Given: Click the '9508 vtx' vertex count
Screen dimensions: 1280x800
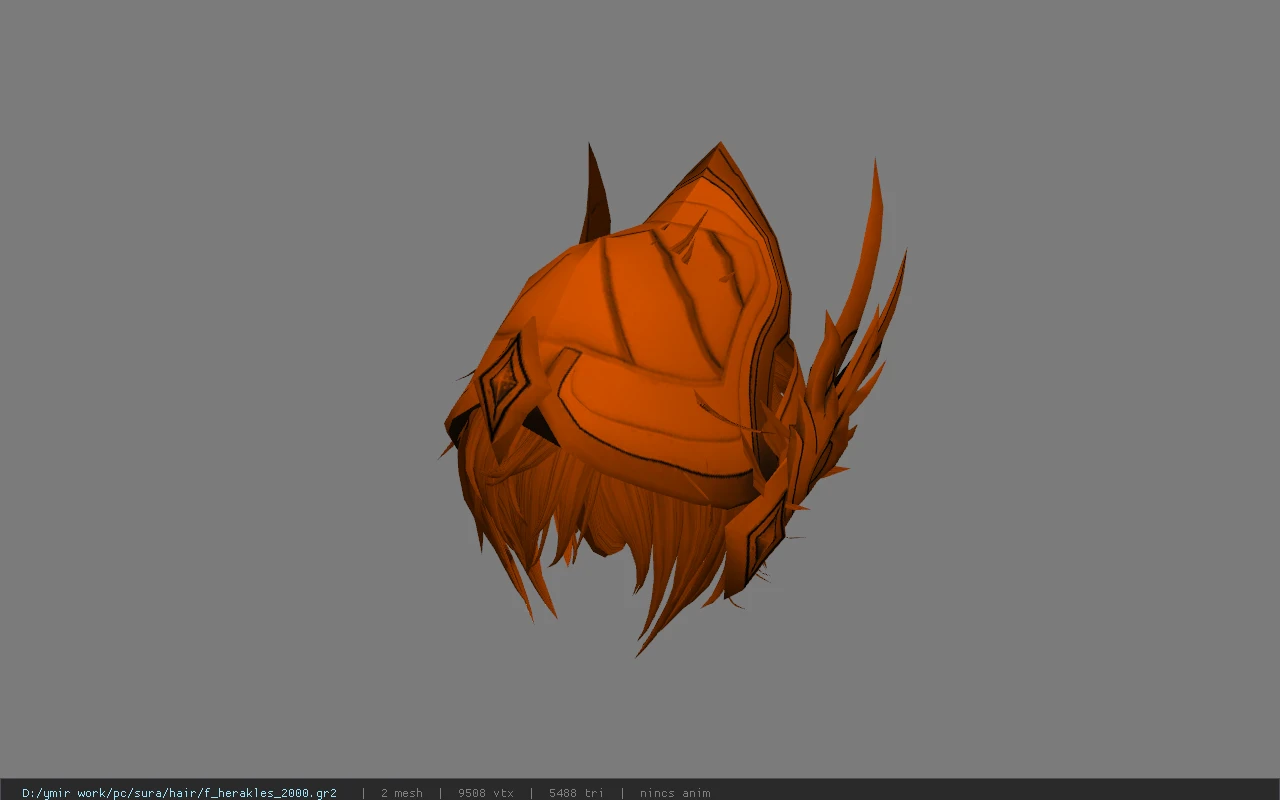Looking at the screenshot, I should point(486,793).
